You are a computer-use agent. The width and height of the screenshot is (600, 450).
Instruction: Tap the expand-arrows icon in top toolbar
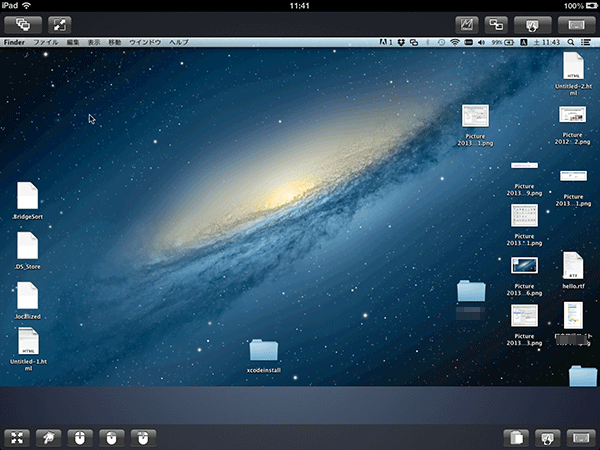click(60, 25)
